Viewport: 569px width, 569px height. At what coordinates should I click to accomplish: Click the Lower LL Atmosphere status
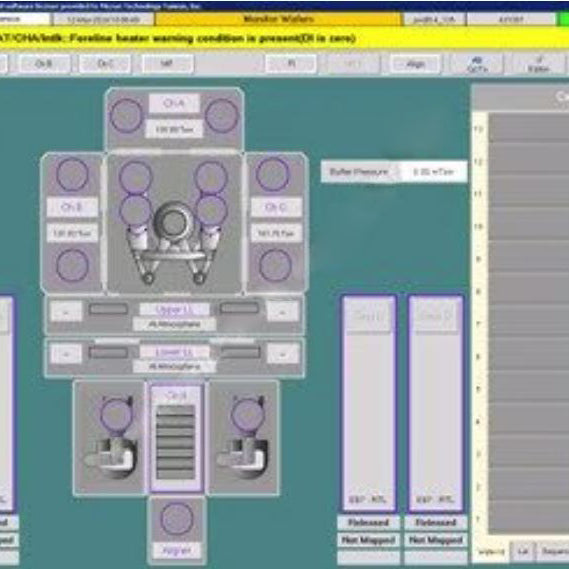point(174,367)
